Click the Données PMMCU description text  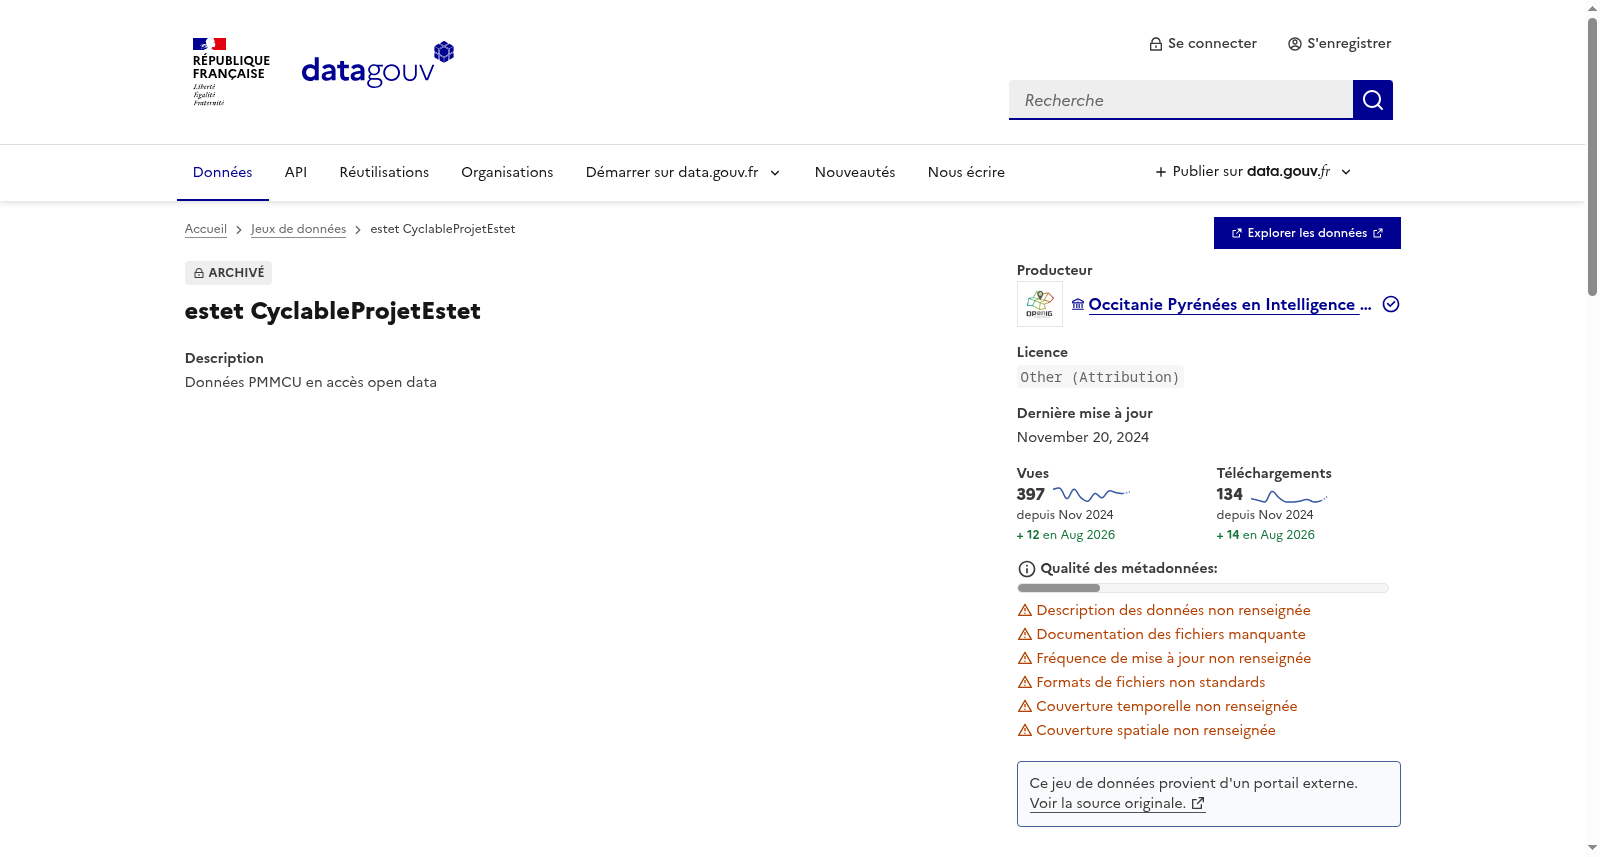point(311,382)
